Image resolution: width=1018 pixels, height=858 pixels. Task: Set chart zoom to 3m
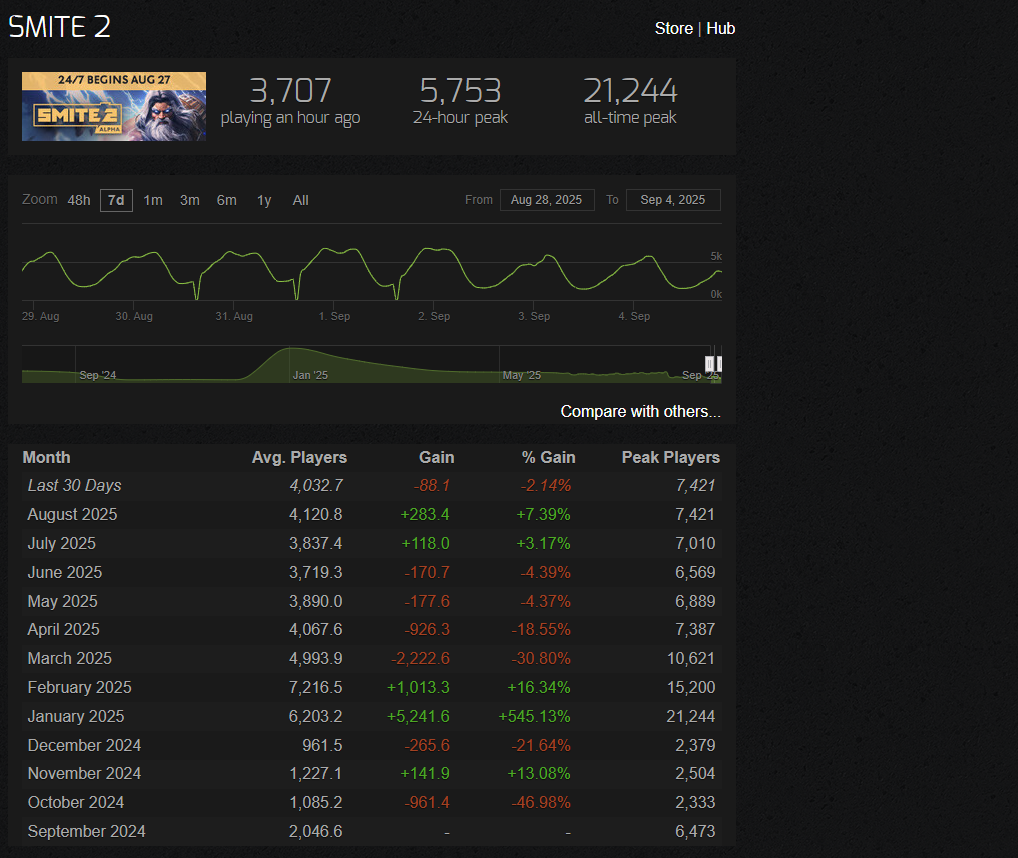point(190,201)
